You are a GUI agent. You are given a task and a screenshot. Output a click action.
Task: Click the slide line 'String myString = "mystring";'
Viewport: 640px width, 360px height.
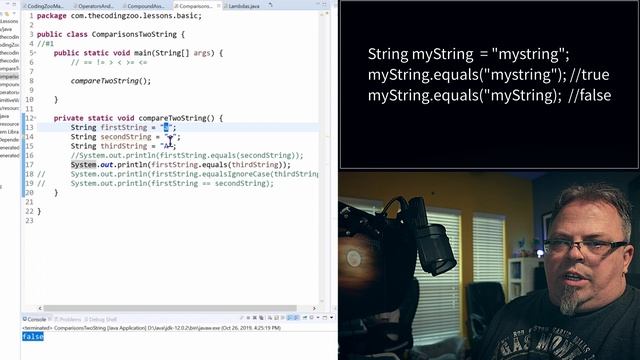[x=469, y=54]
